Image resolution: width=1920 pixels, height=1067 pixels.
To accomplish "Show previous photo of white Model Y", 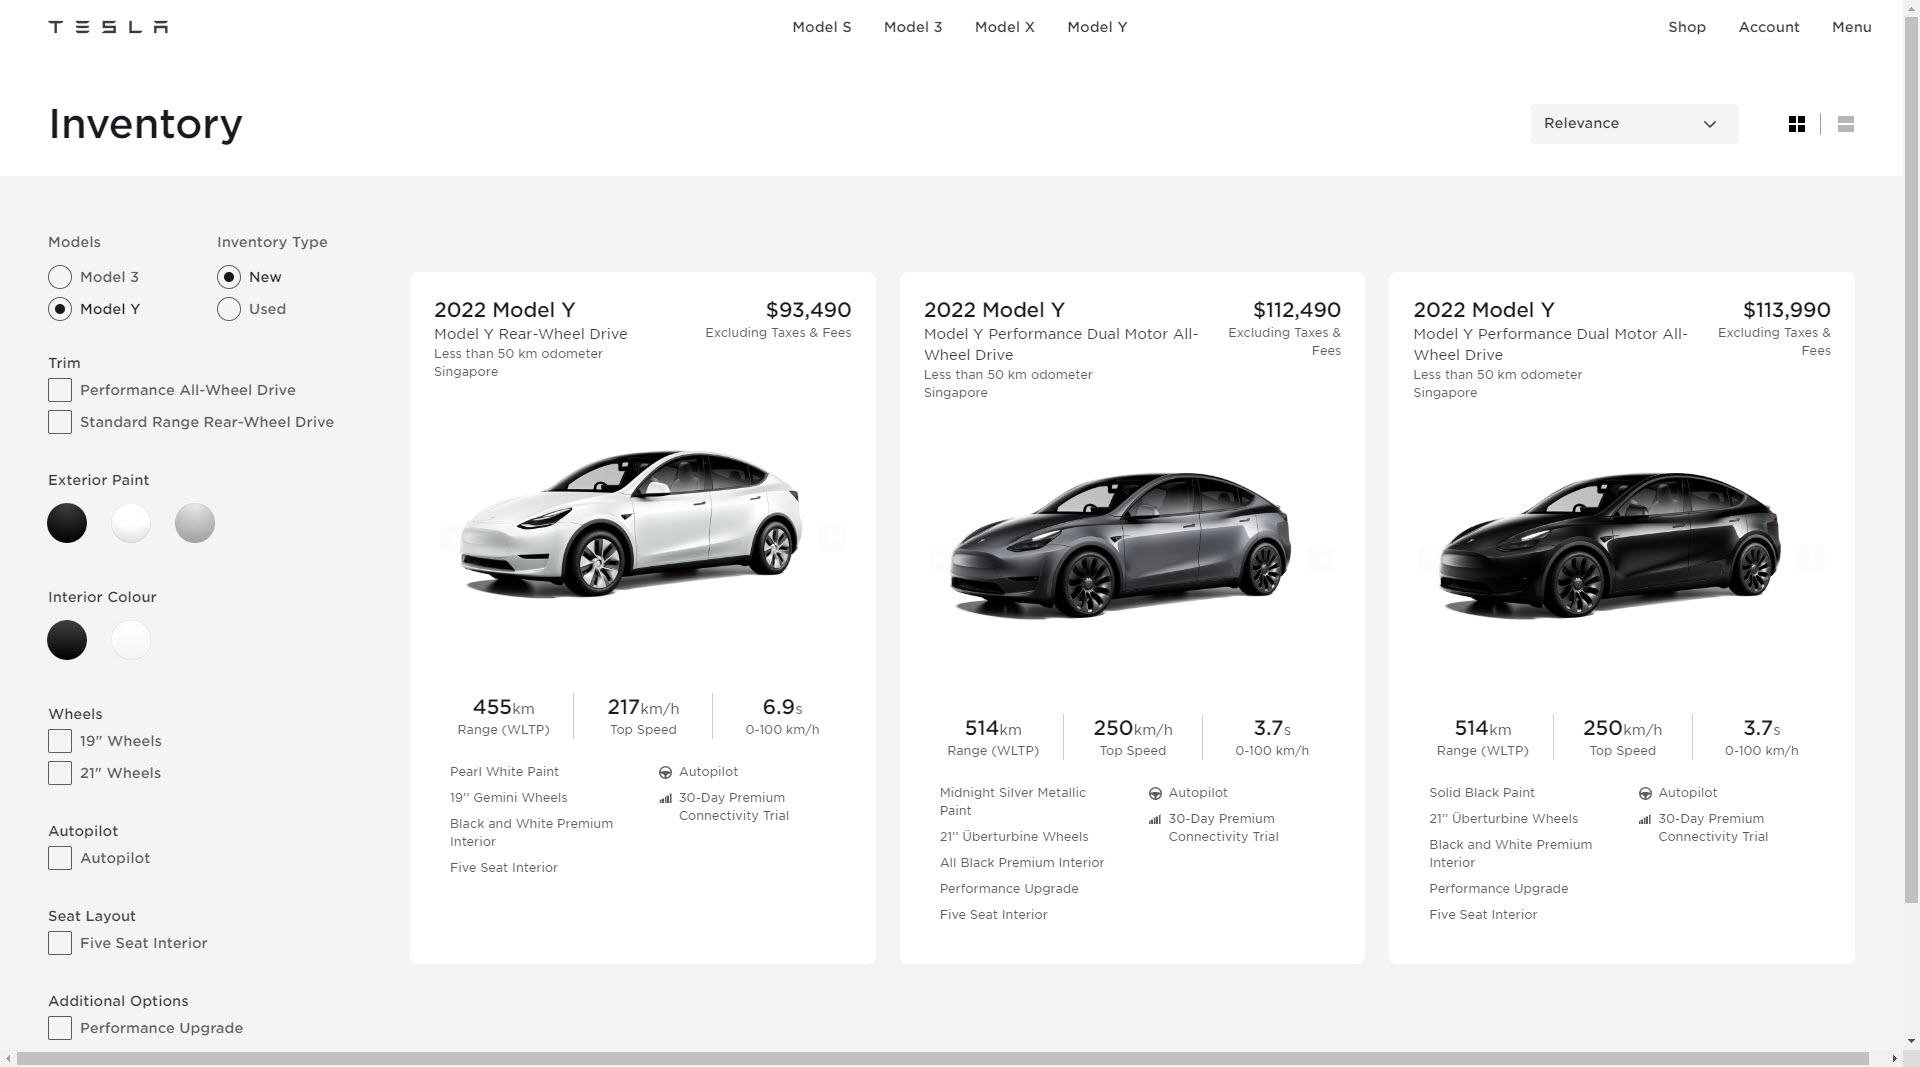I will point(451,537).
